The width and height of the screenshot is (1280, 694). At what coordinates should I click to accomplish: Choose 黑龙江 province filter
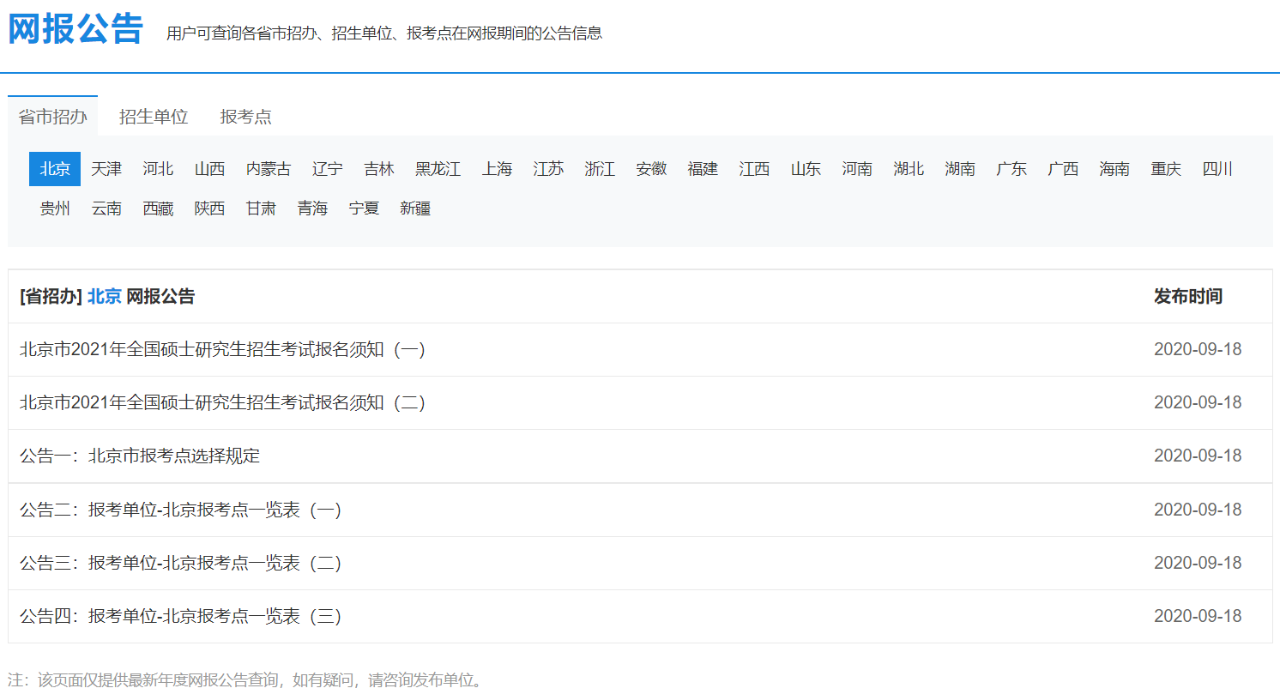click(x=438, y=169)
